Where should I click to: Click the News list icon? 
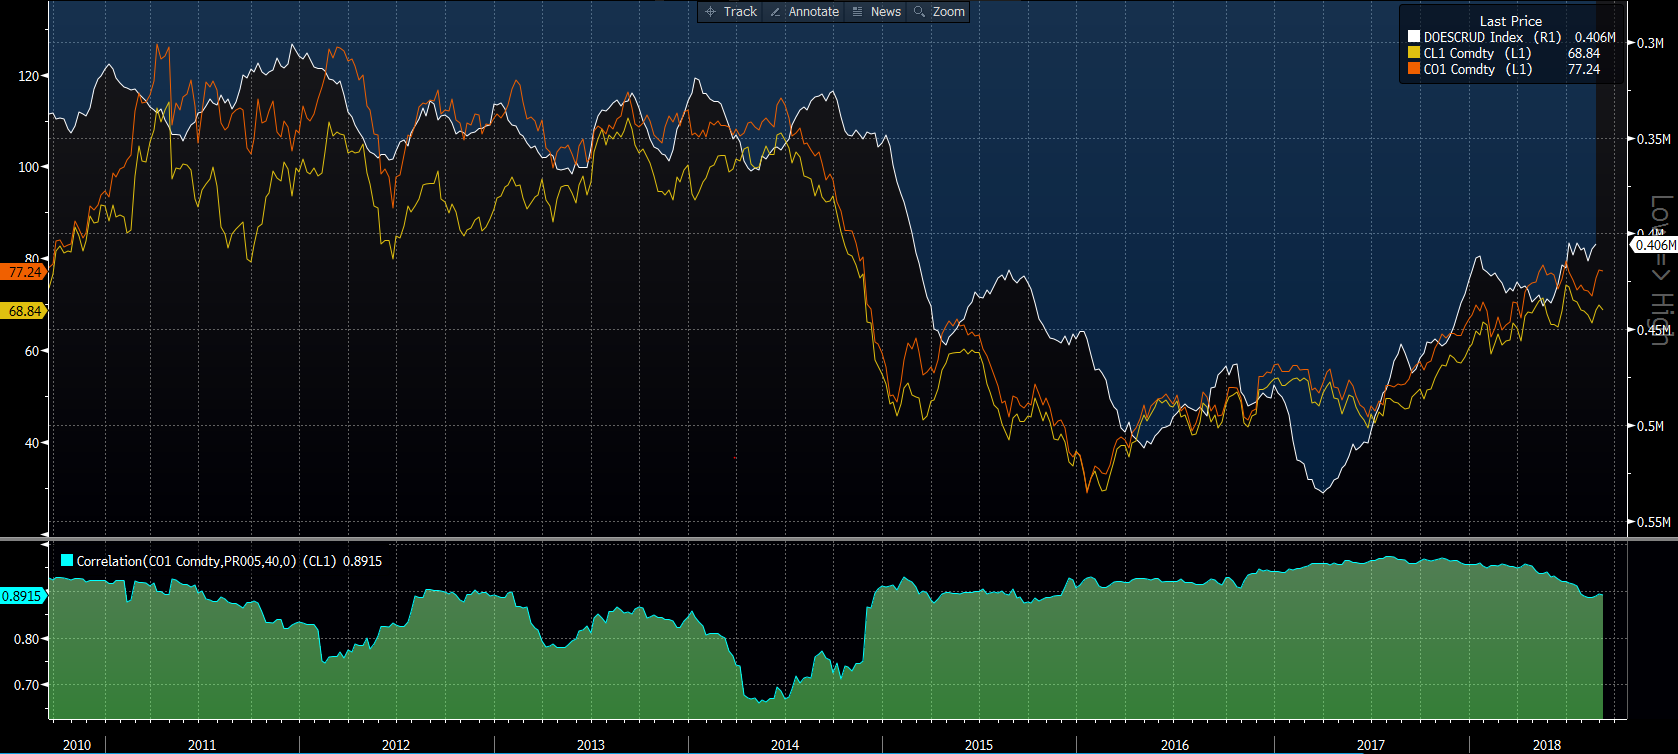point(857,12)
